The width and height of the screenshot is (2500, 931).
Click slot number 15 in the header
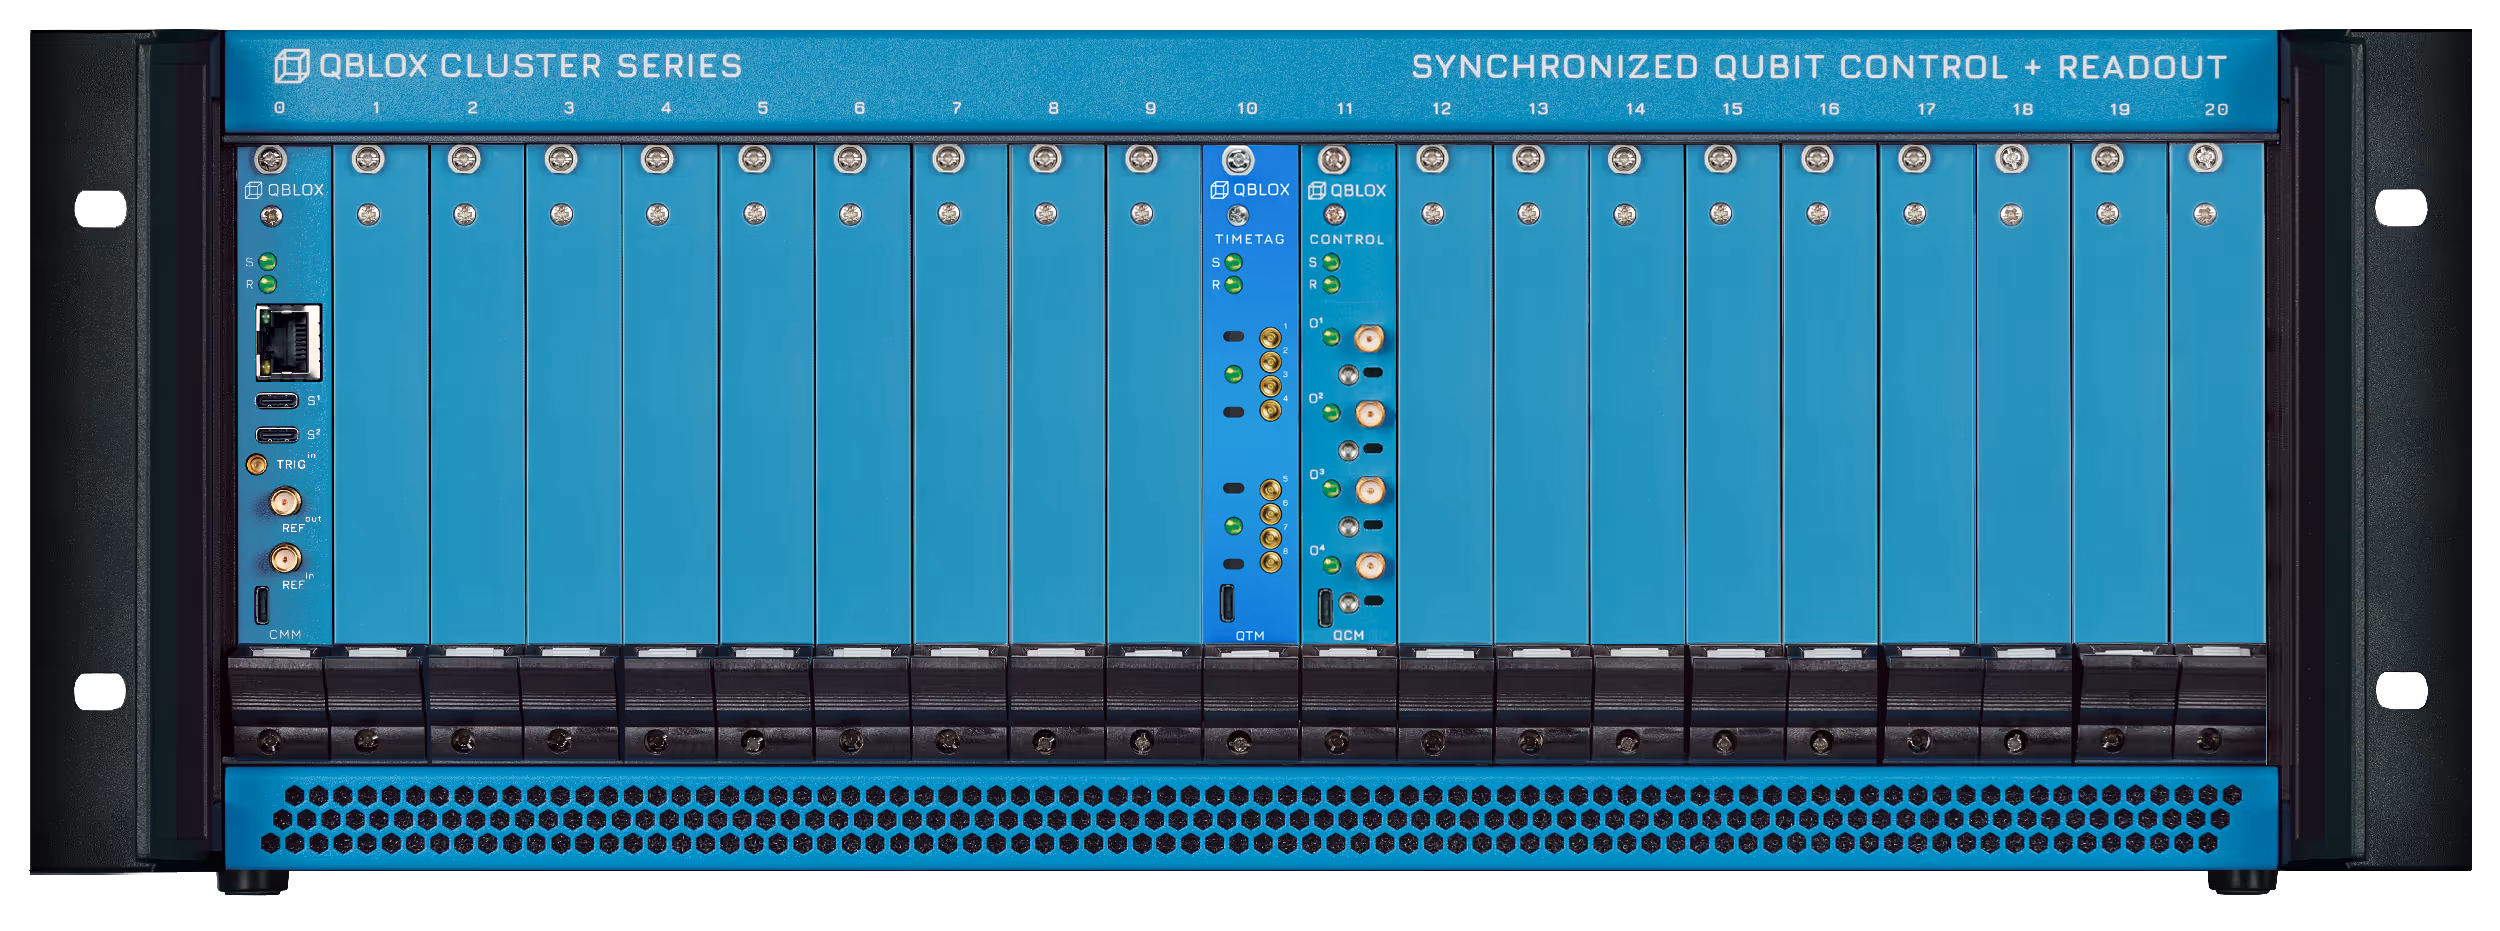point(1732,109)
